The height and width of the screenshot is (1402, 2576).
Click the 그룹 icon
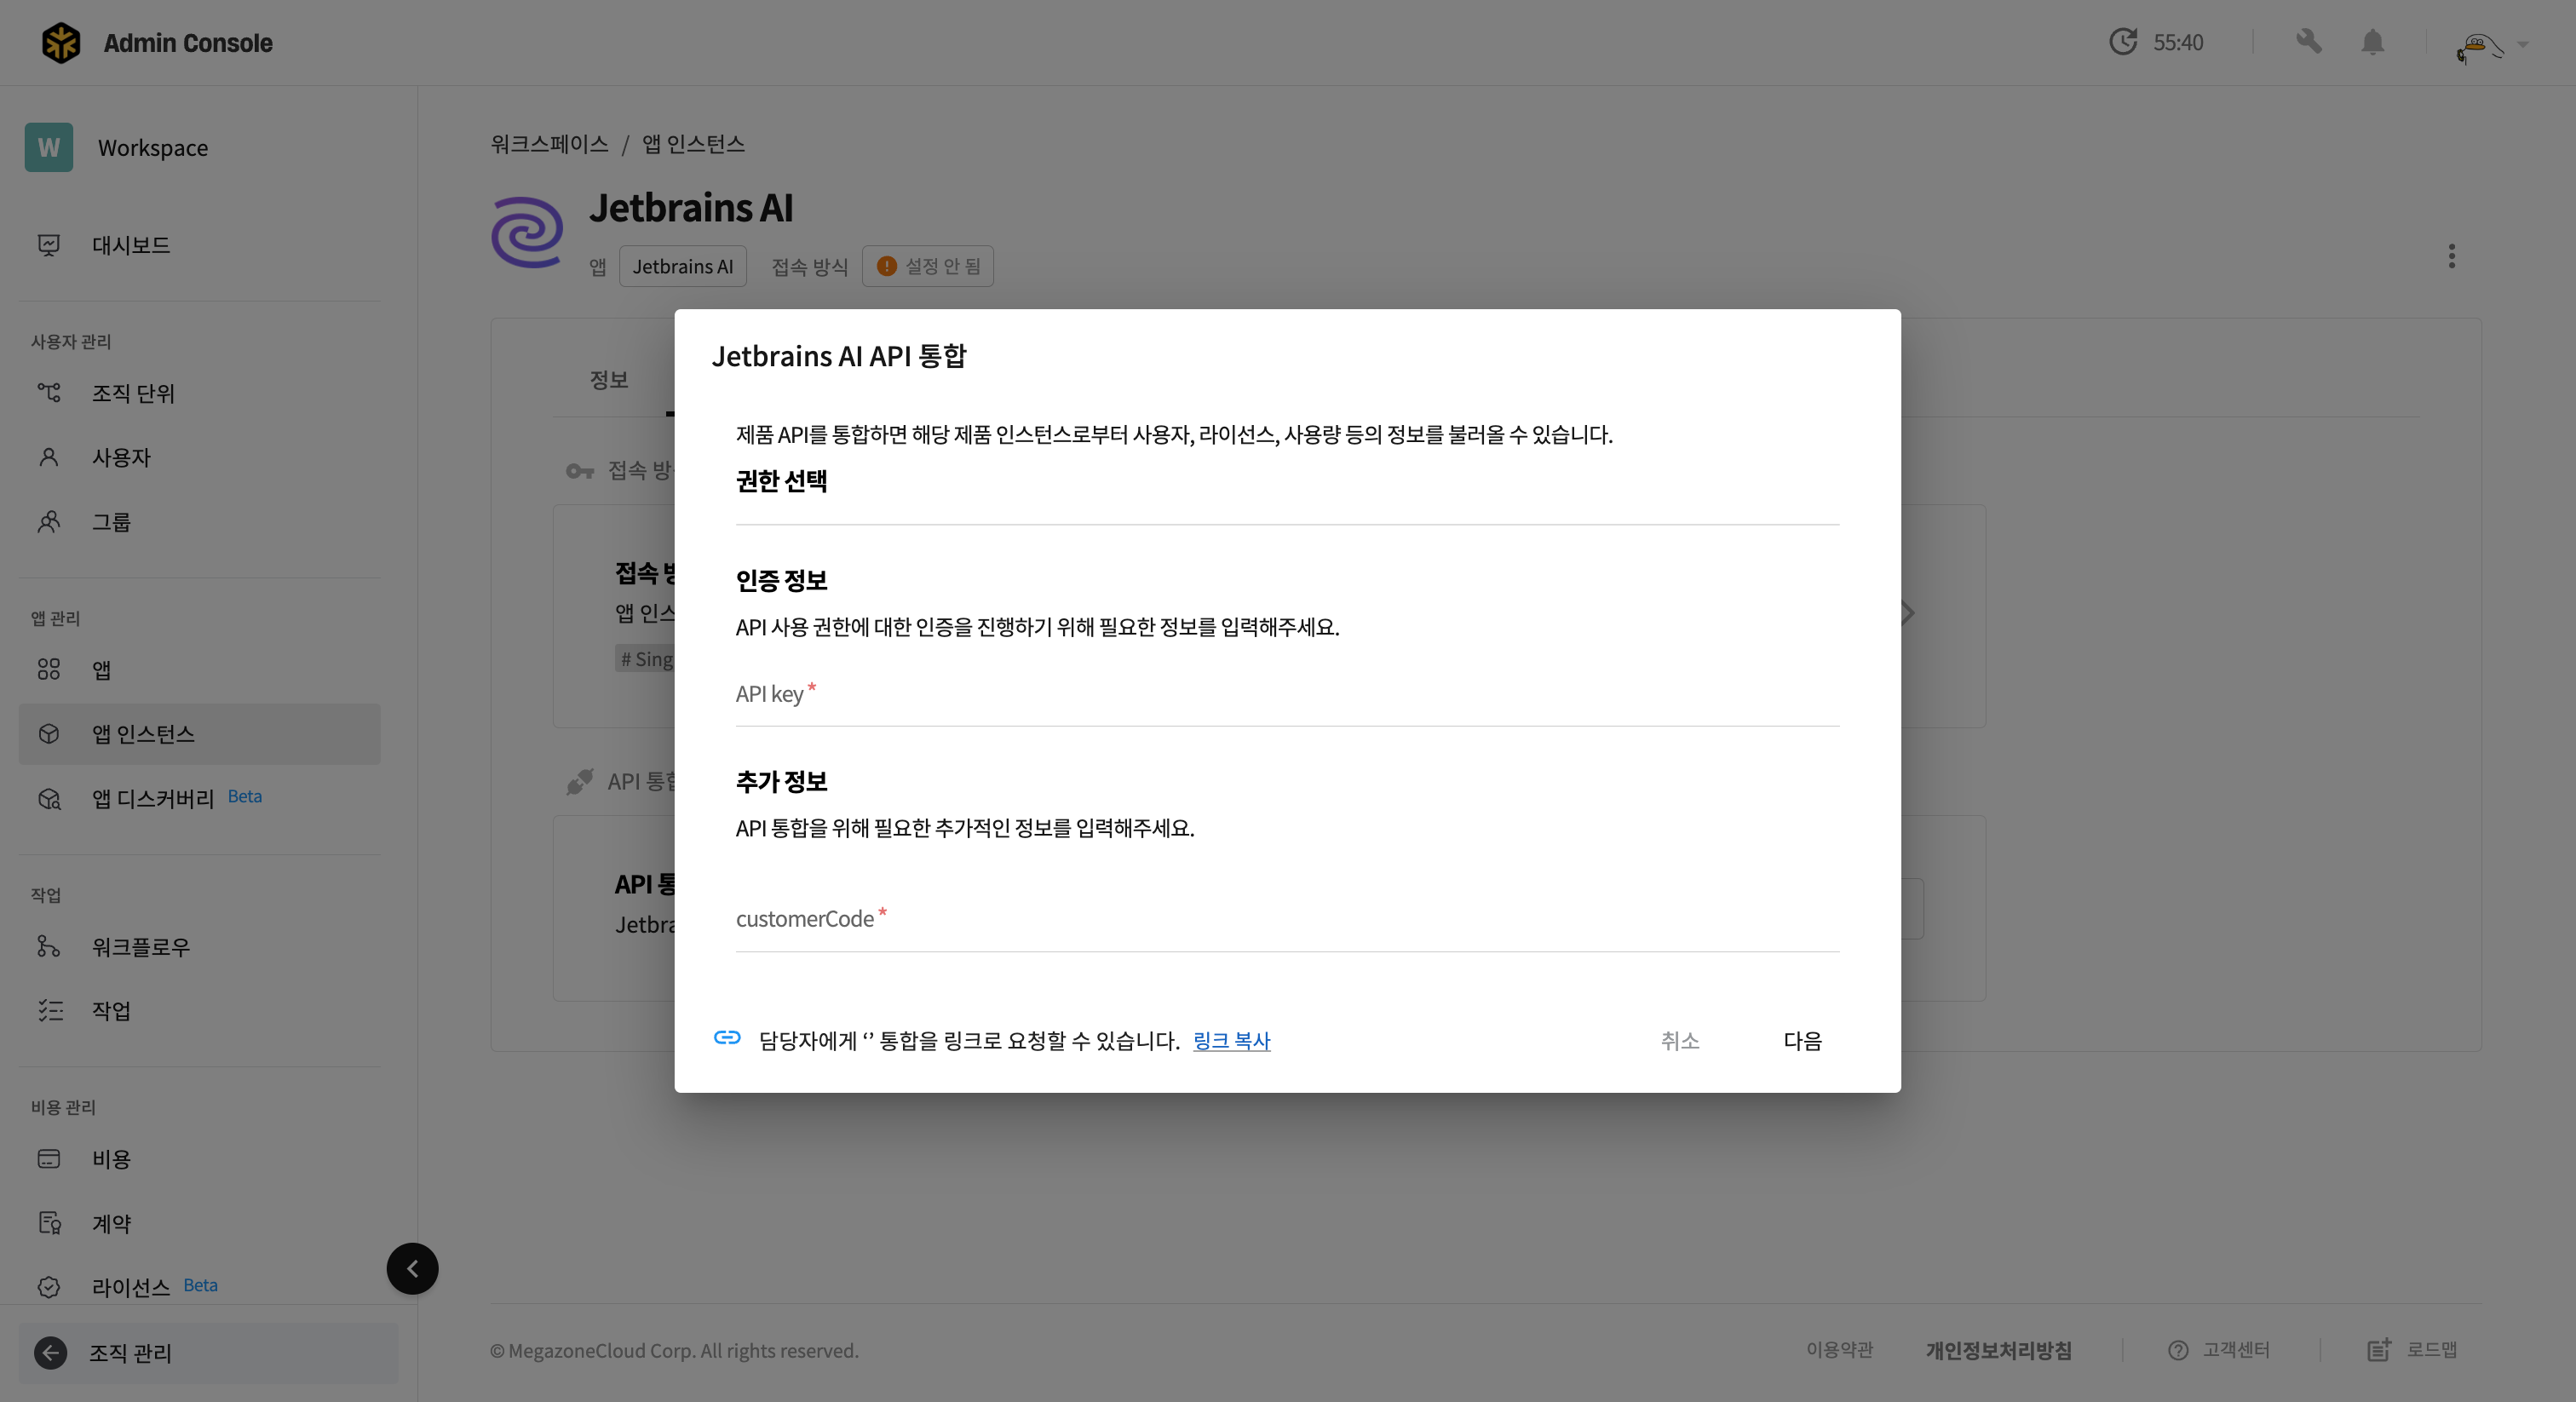pos(49,521)
